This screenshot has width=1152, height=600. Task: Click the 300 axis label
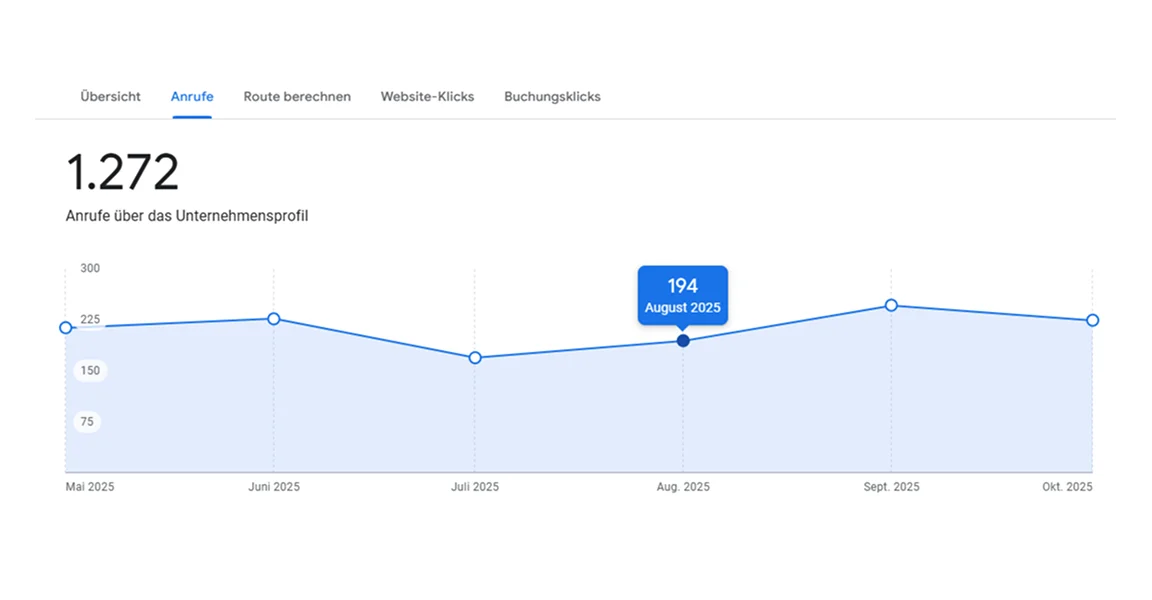89,268
